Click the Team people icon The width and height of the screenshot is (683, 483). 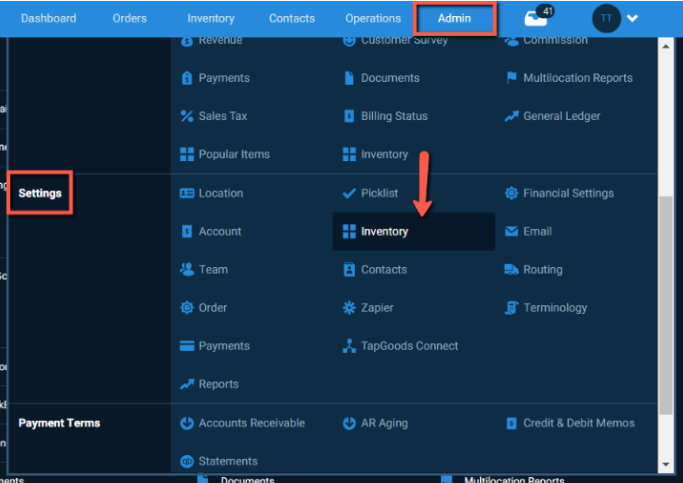pyautogui.click(x=187, y=269)
